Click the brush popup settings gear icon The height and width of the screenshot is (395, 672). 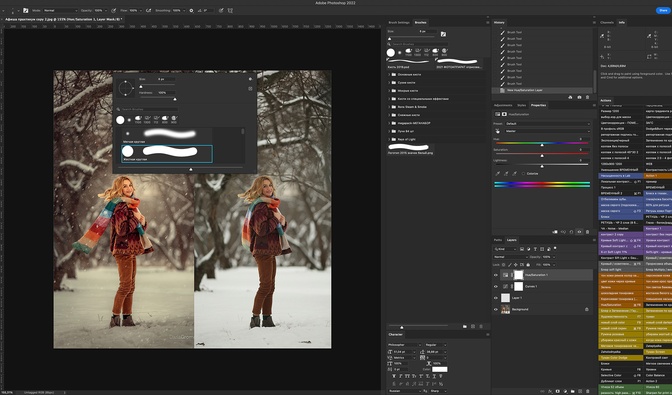pyautogui.click(x=250, y=79)
